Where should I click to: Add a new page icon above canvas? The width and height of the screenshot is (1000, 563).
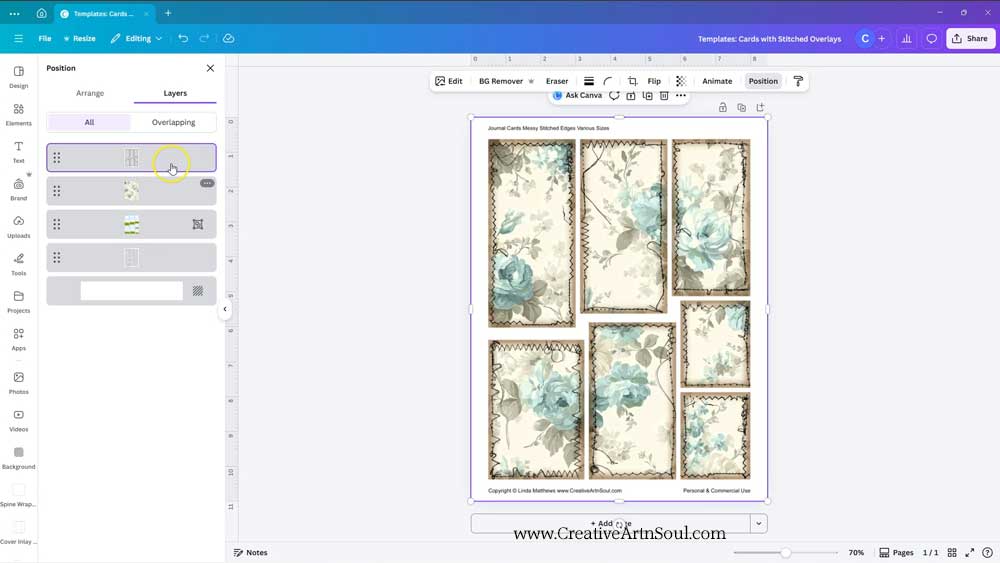[x=760, y=108]
